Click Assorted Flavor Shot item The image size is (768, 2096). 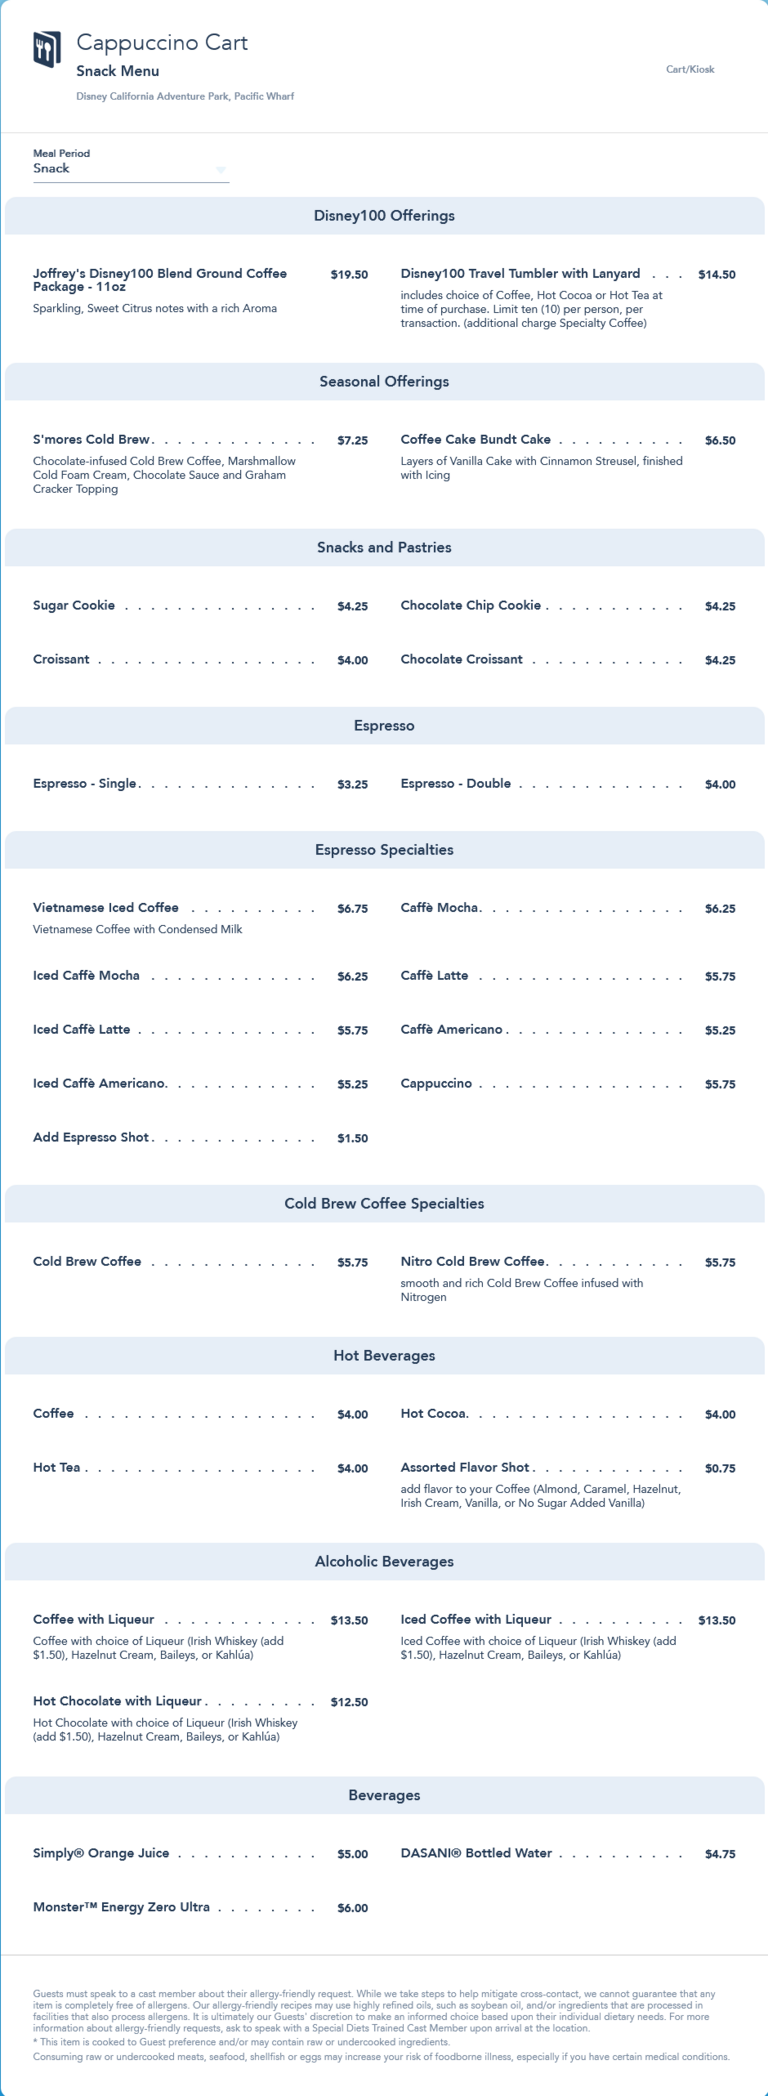[x=465, y=1467]
